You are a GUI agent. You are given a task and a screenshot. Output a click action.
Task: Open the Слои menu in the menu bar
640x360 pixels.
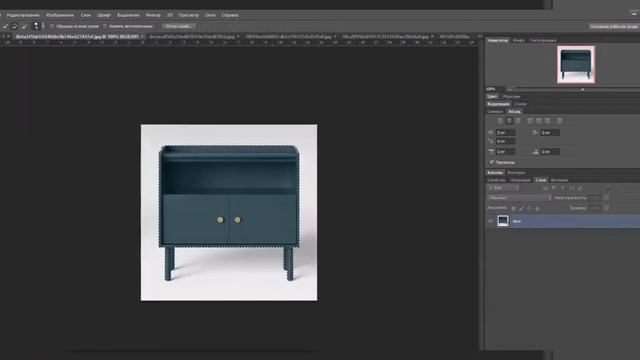click(x=86, y=15)
